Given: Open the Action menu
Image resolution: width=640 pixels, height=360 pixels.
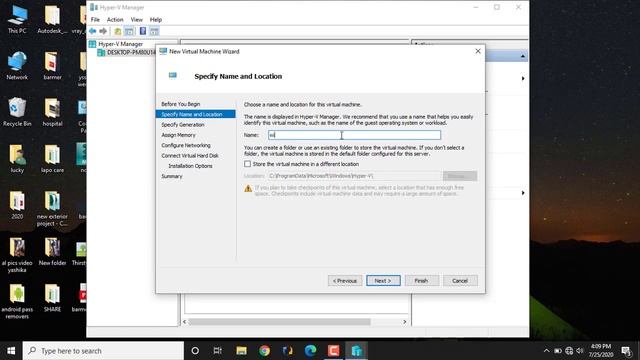Looking at the screenshot, I should tap(115, 20).
